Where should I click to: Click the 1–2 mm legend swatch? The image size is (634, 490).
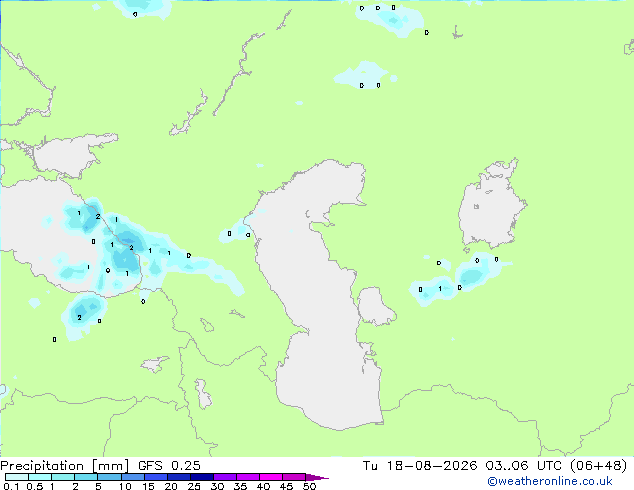63,477
